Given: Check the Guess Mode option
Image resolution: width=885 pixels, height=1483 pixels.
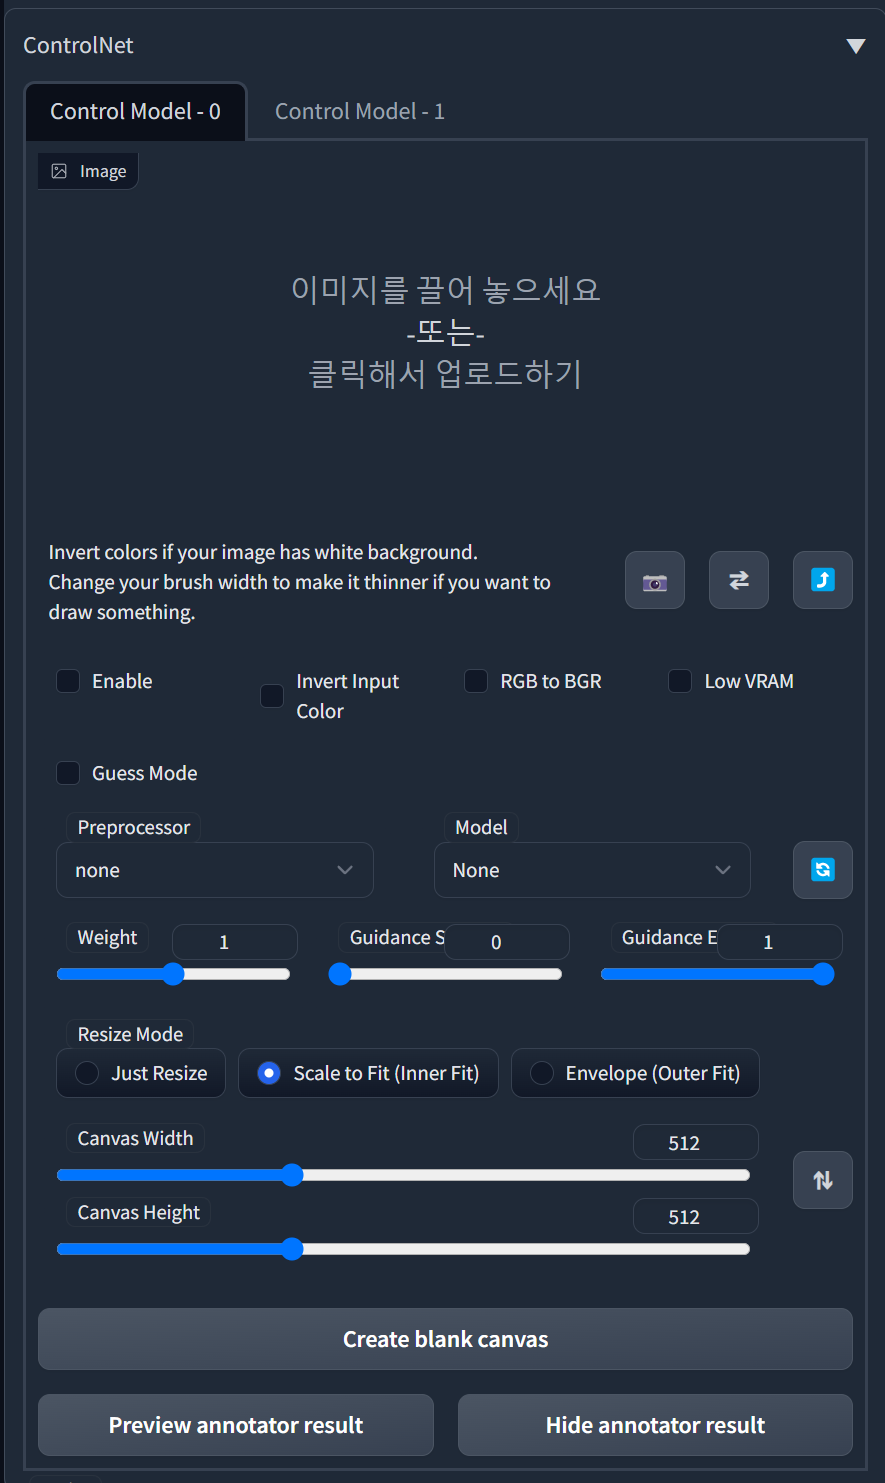Looking at the screenshot, I should point(68,773).
